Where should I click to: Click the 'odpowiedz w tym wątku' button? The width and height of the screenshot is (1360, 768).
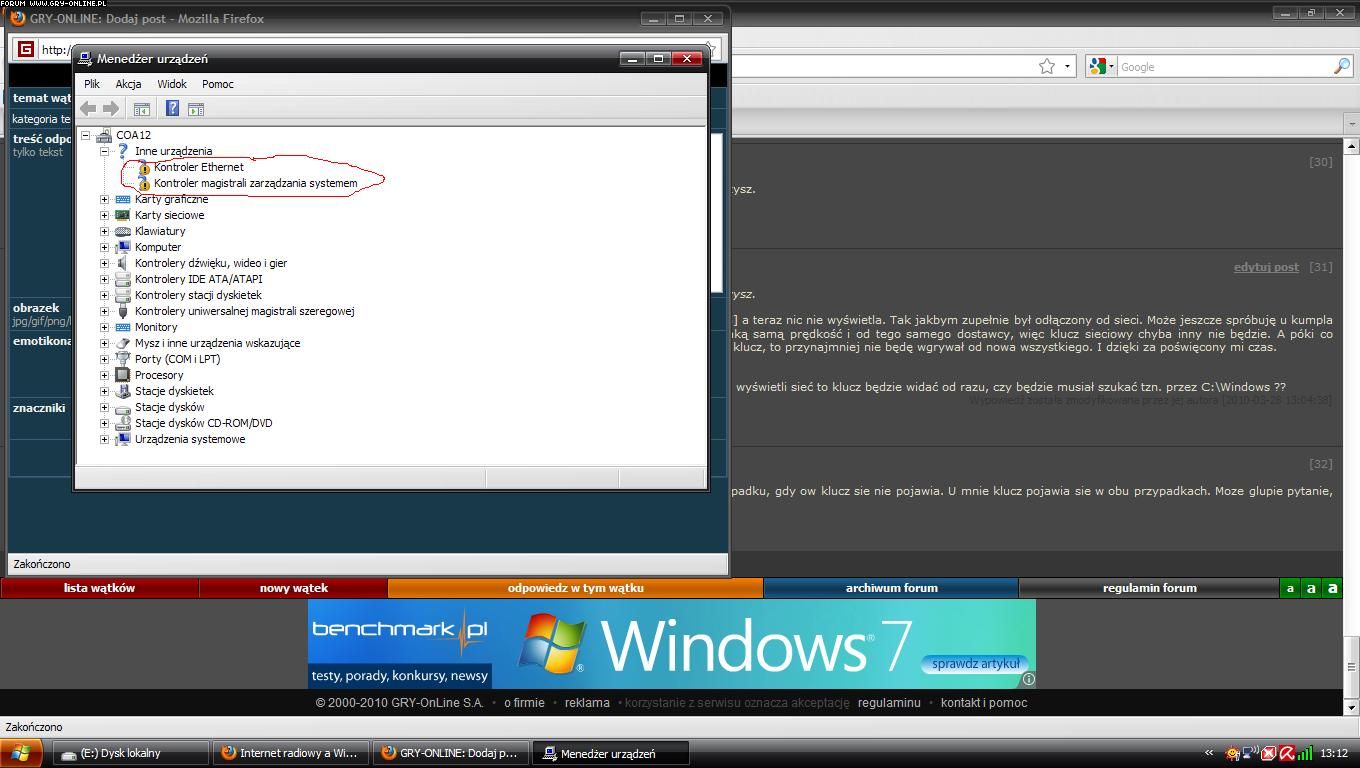pos(575,588)
